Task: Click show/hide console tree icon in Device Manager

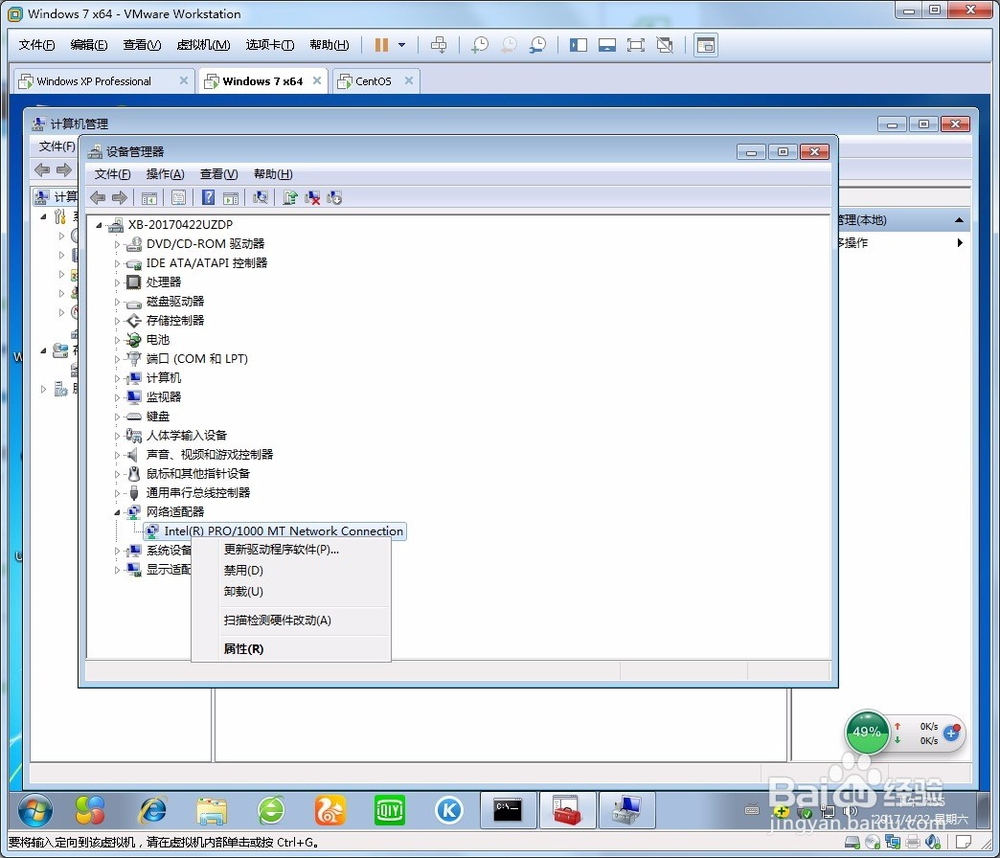Action: [x=149, y=198]
